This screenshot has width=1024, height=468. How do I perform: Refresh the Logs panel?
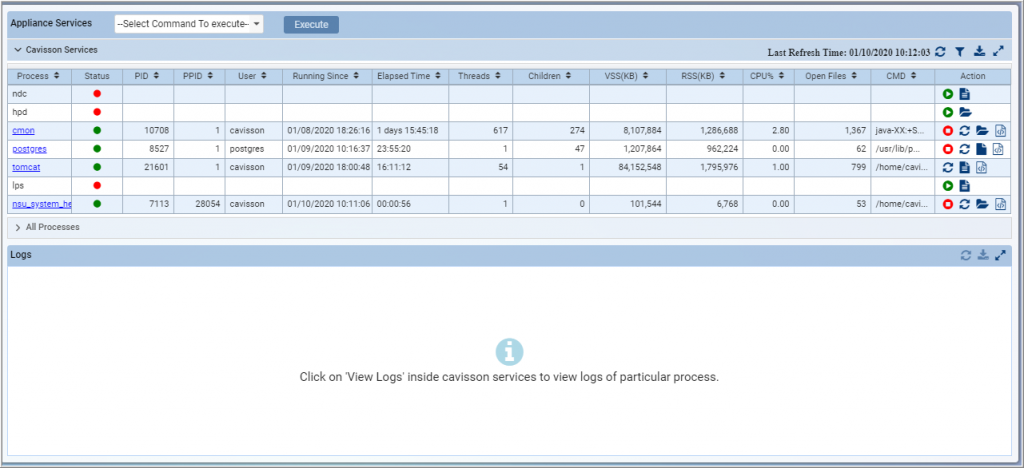tap(966, 255)
